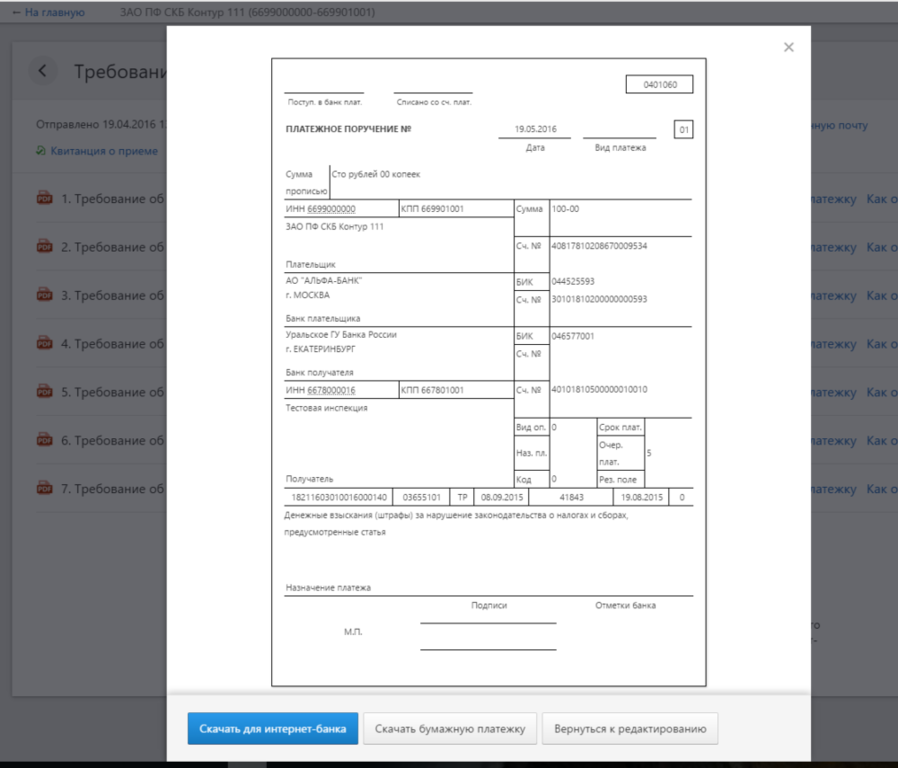The width and height of the screenshot is (898, 768).
Task: Close the payment order preview dialog
Action: [x=788, y=47]
